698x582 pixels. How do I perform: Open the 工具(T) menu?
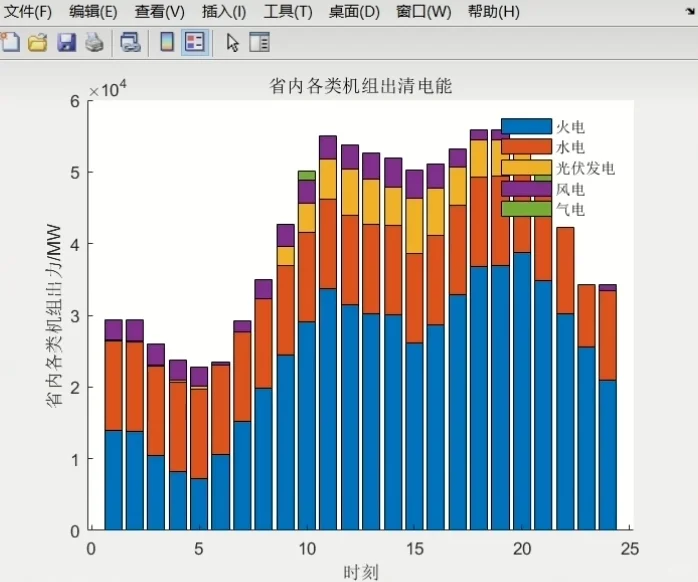point(288,12)
